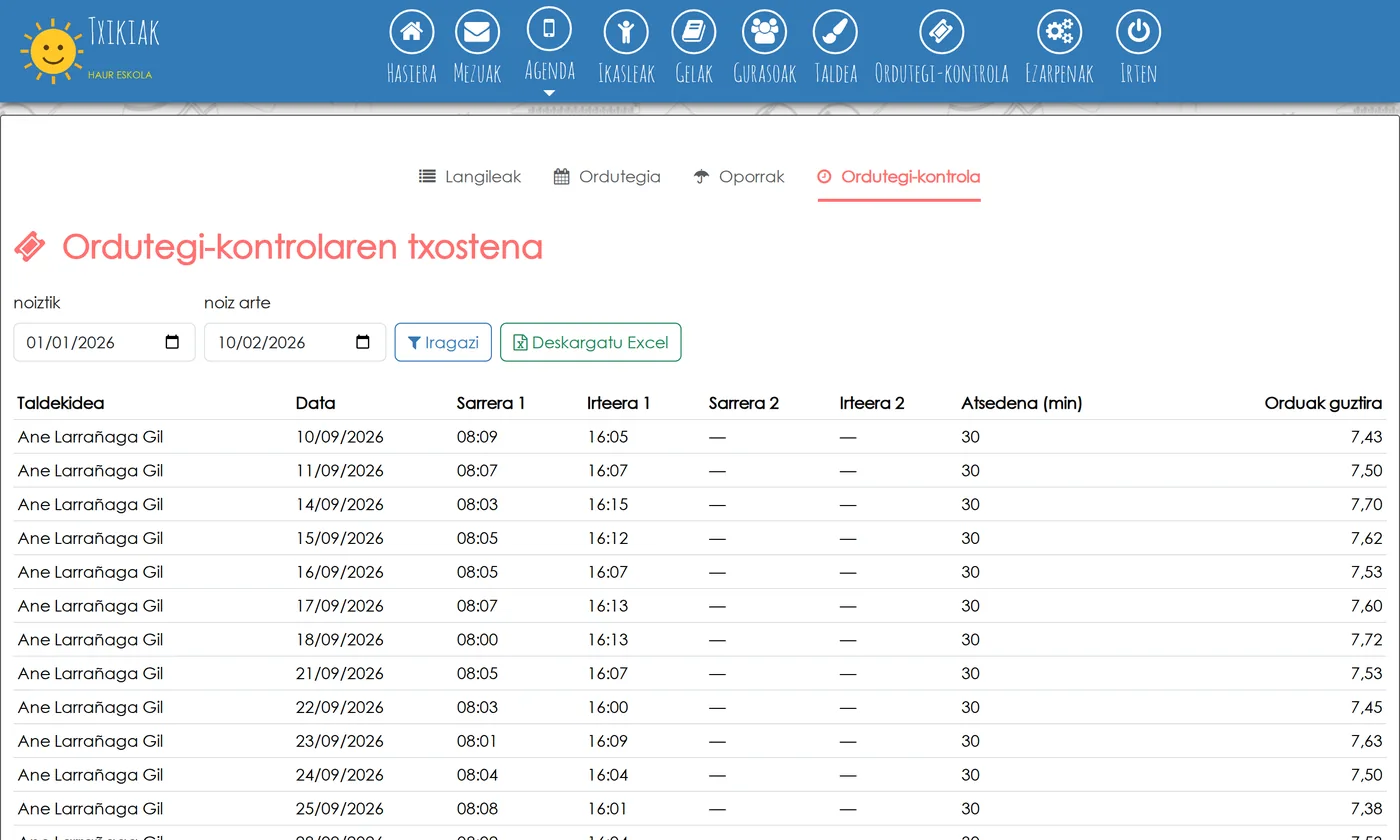The height and width of the screenshot is (840, 1400).
Task: Open Ordutegi-kontrola ticket icon in navbar
Action: tap(941, 32)
